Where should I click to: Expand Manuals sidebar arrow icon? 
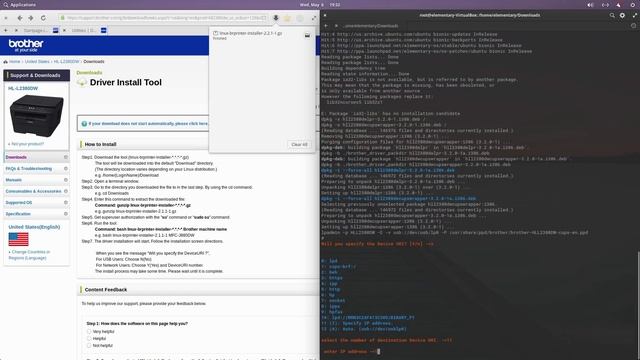coord(66,180)
